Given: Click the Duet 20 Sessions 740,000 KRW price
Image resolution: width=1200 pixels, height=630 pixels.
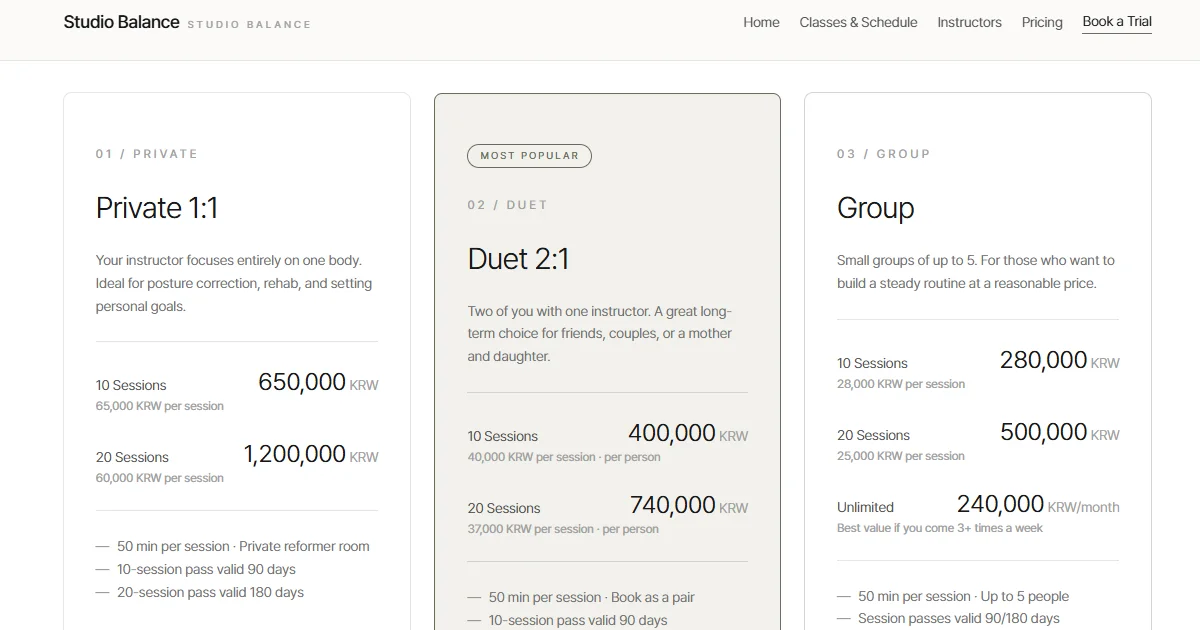Looking at the screenshot, I should click(x=689, y=506).
